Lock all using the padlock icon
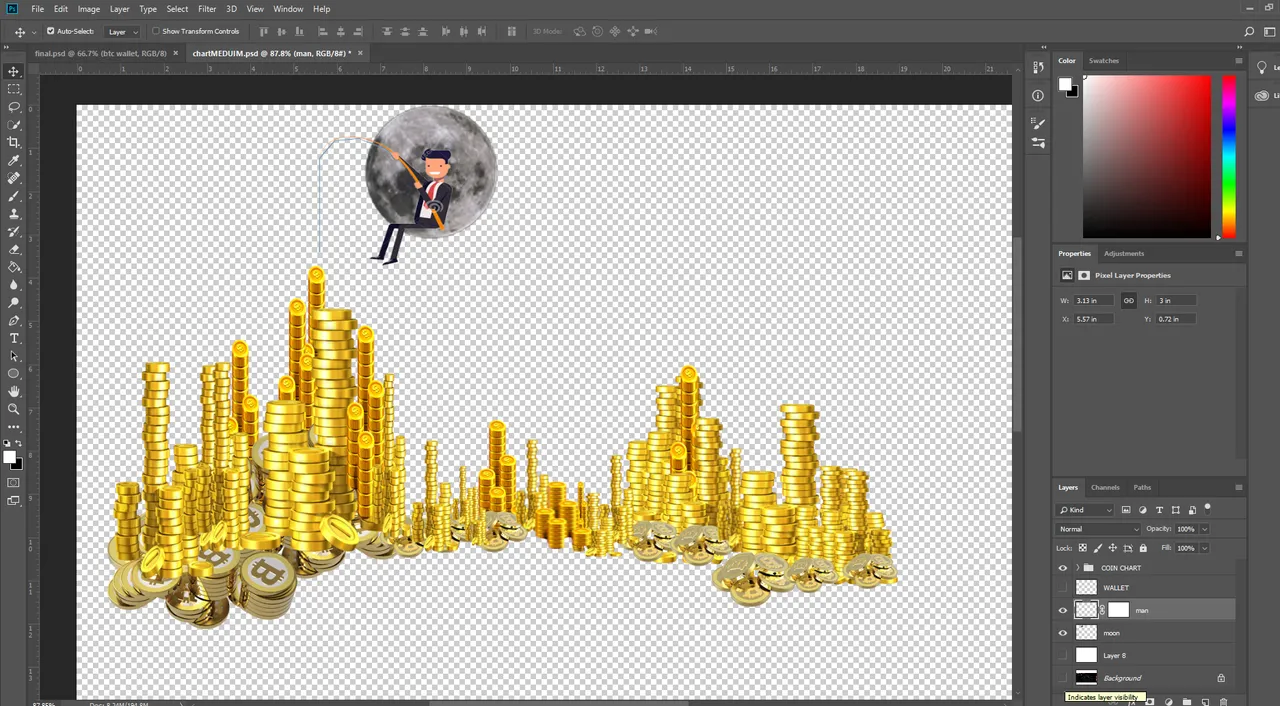Image resolution: width=1280 pixels, height=706 pixels. pyautogui.click(x=1143, y=548)
